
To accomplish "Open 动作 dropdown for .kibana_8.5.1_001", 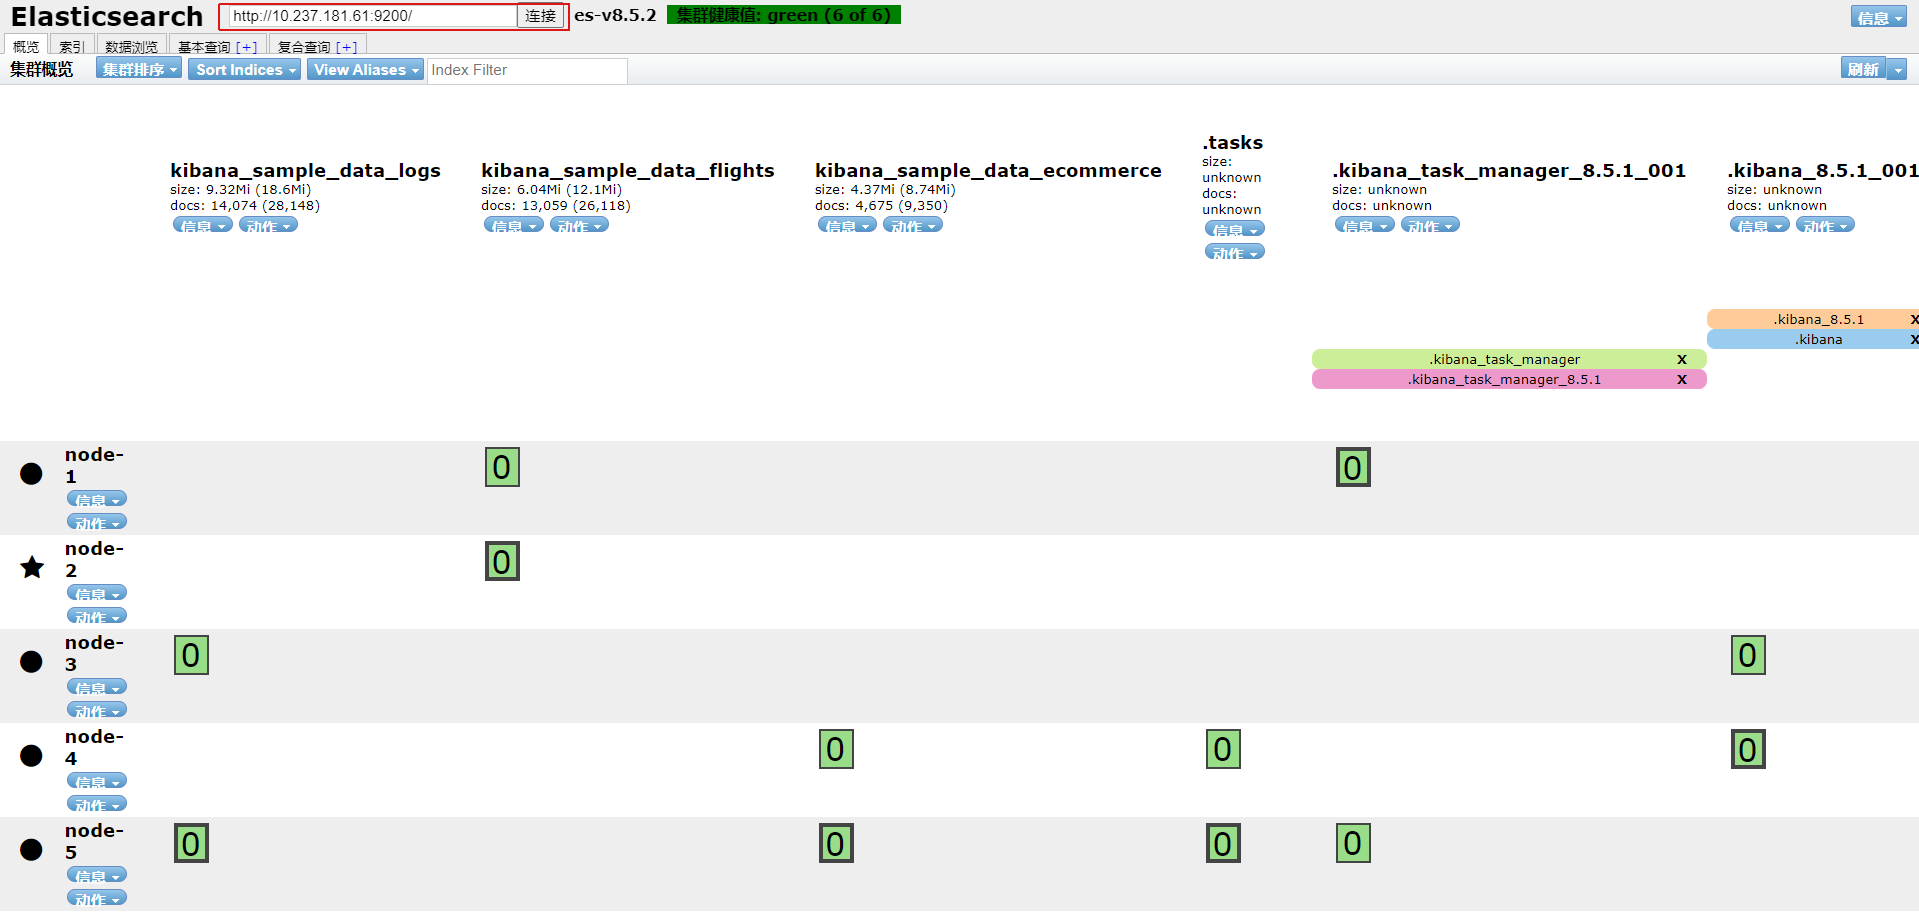I will (1825, 225).
